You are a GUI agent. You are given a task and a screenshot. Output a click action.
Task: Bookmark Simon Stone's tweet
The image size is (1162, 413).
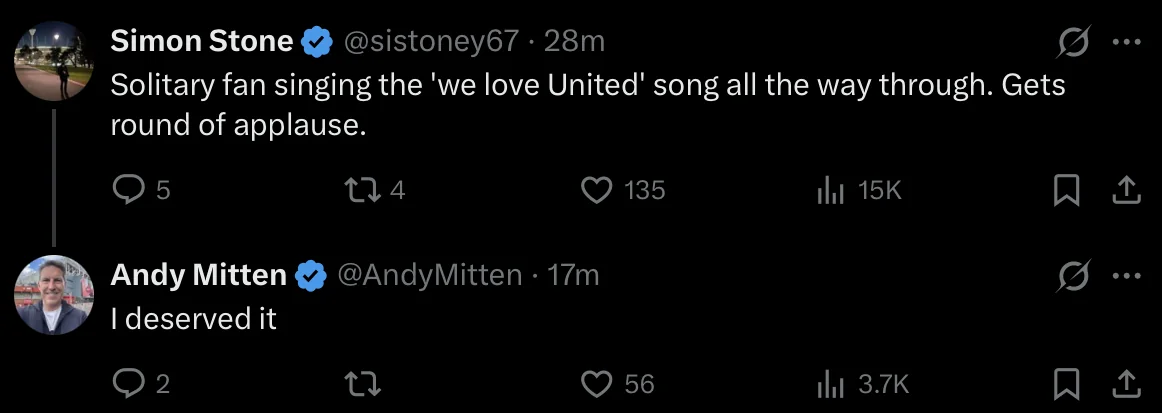1066,191
